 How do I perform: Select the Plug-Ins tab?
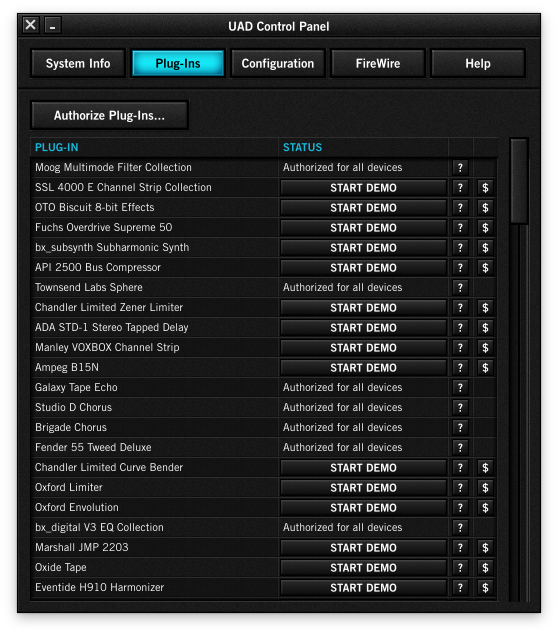tap(178, 63)
